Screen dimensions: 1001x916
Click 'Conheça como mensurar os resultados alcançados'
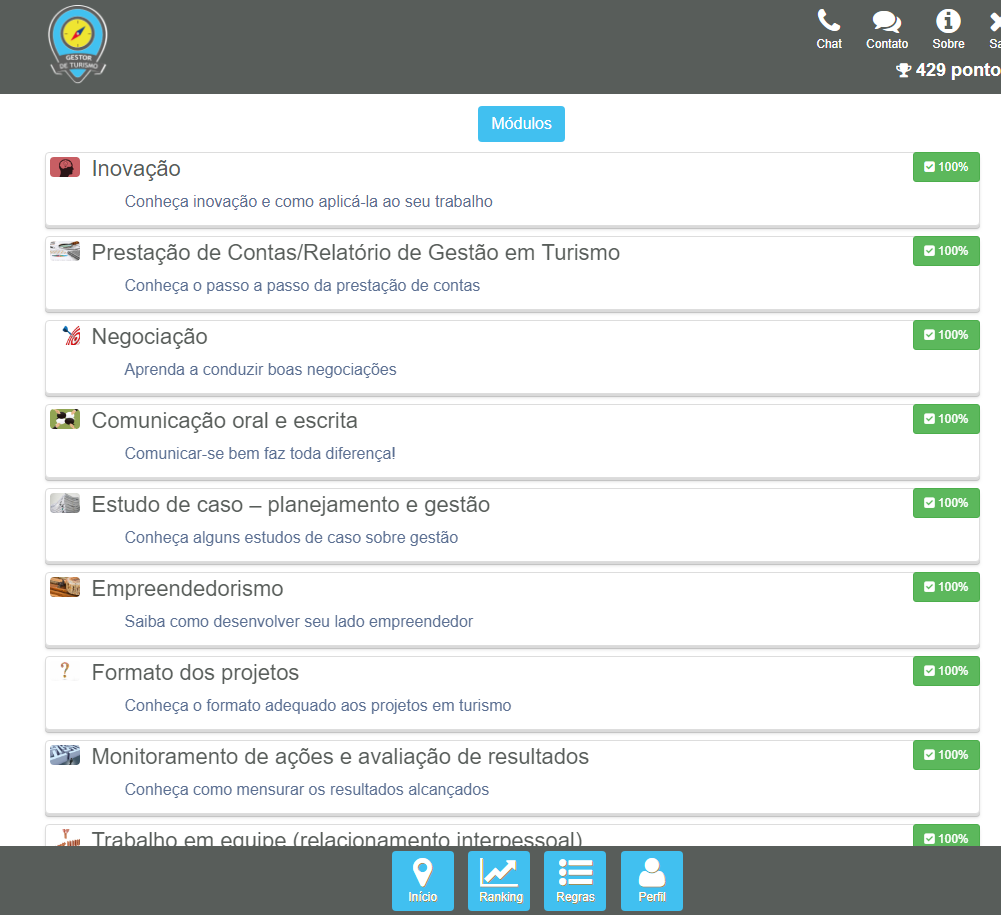(306, 790)
